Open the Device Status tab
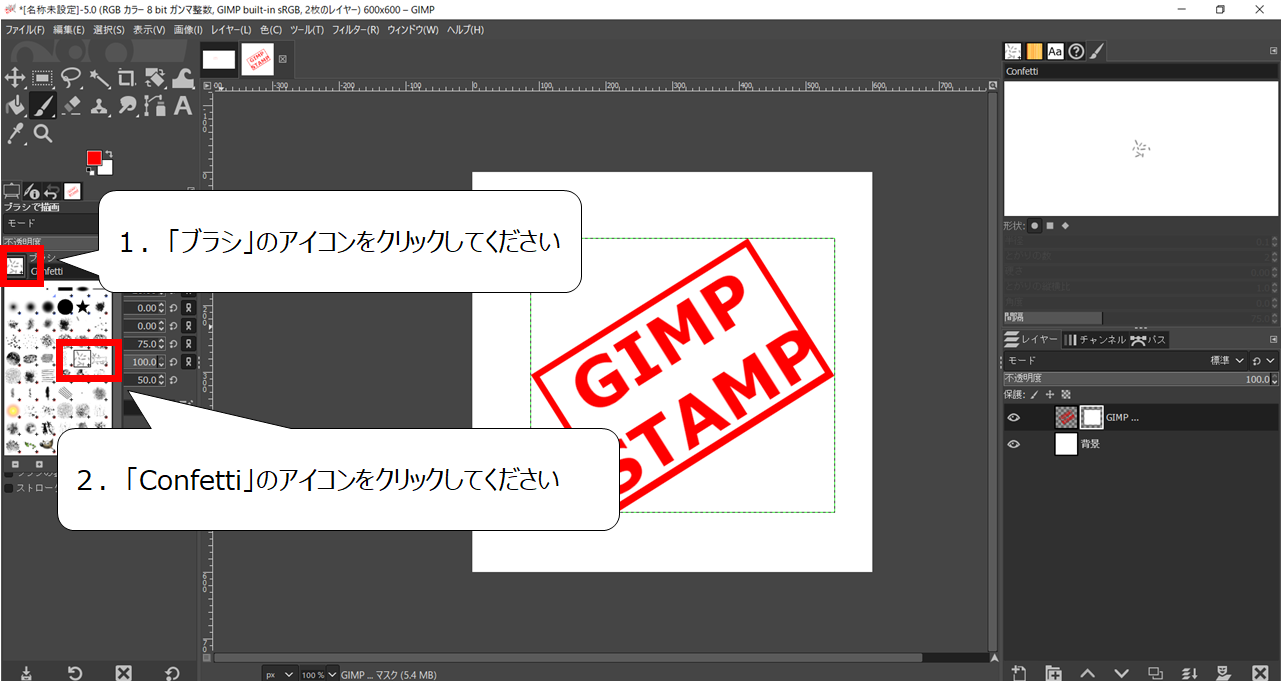Viewport: 1281px width, 681px height. [31, 191]
